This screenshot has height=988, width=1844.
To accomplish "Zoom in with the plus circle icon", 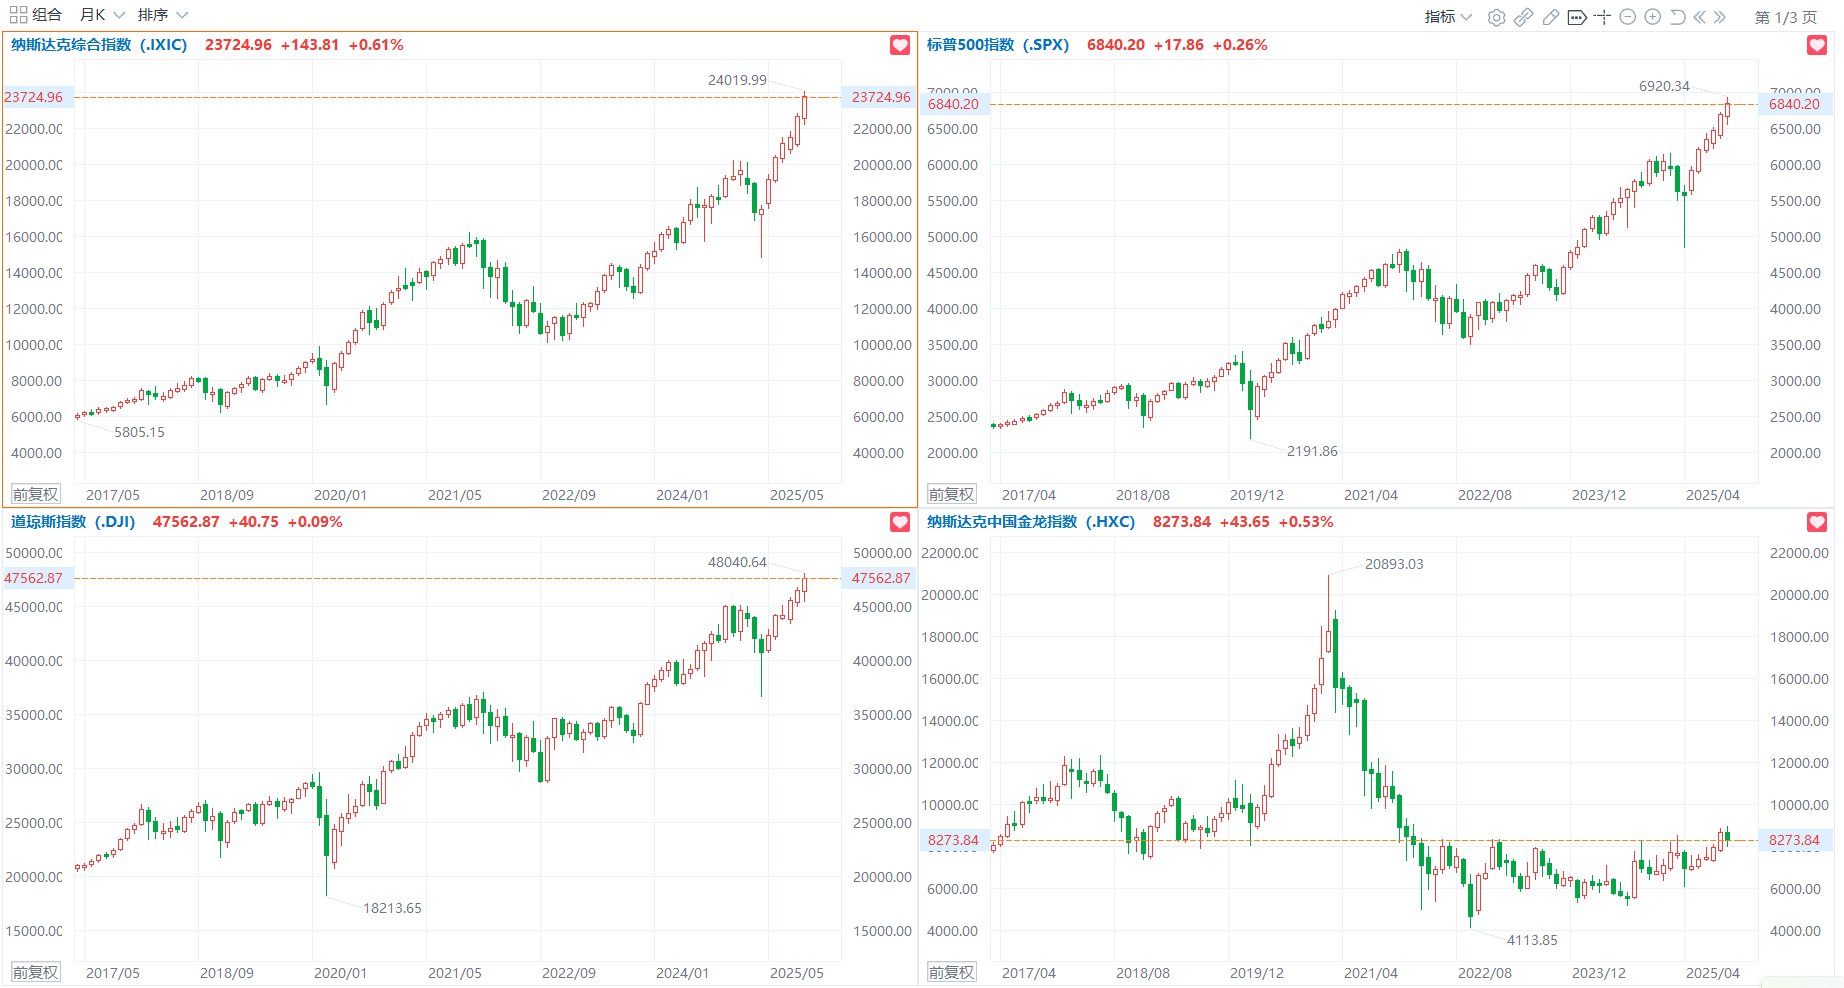I will [x=1652, y=17].
